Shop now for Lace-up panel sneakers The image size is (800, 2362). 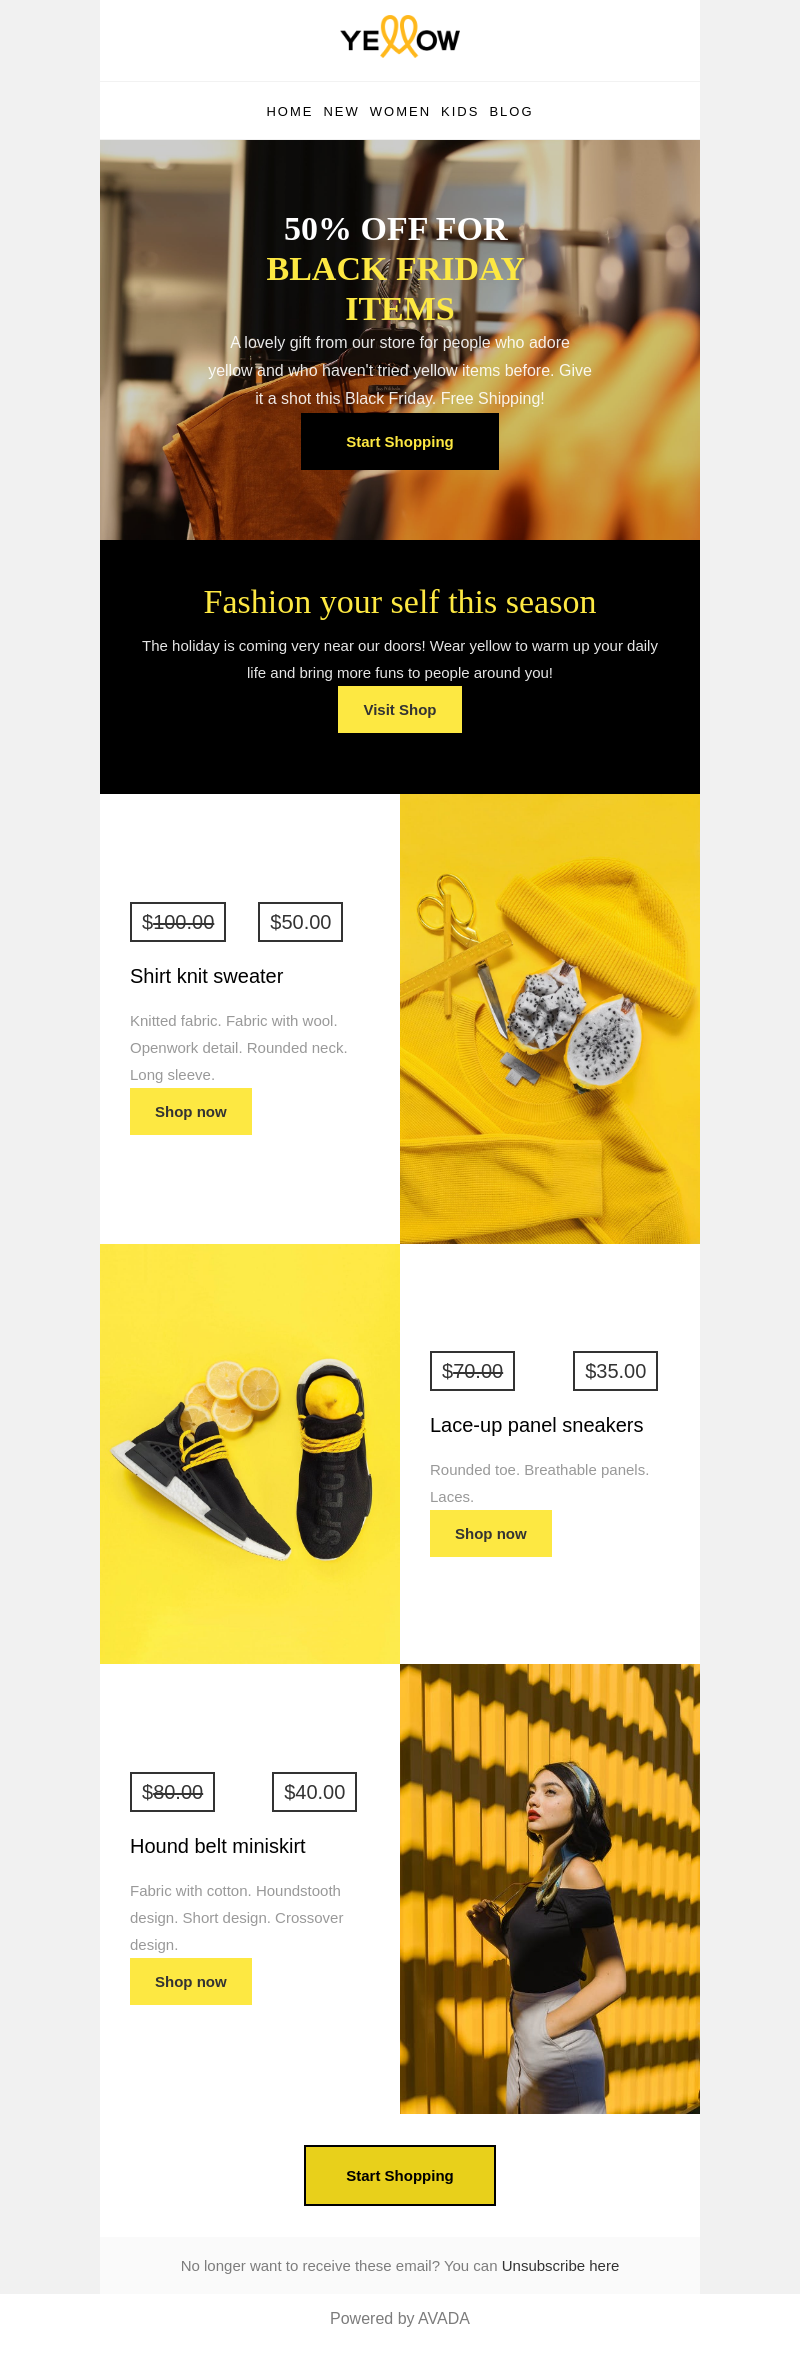pyautogui.click(x=491, y=1534)
